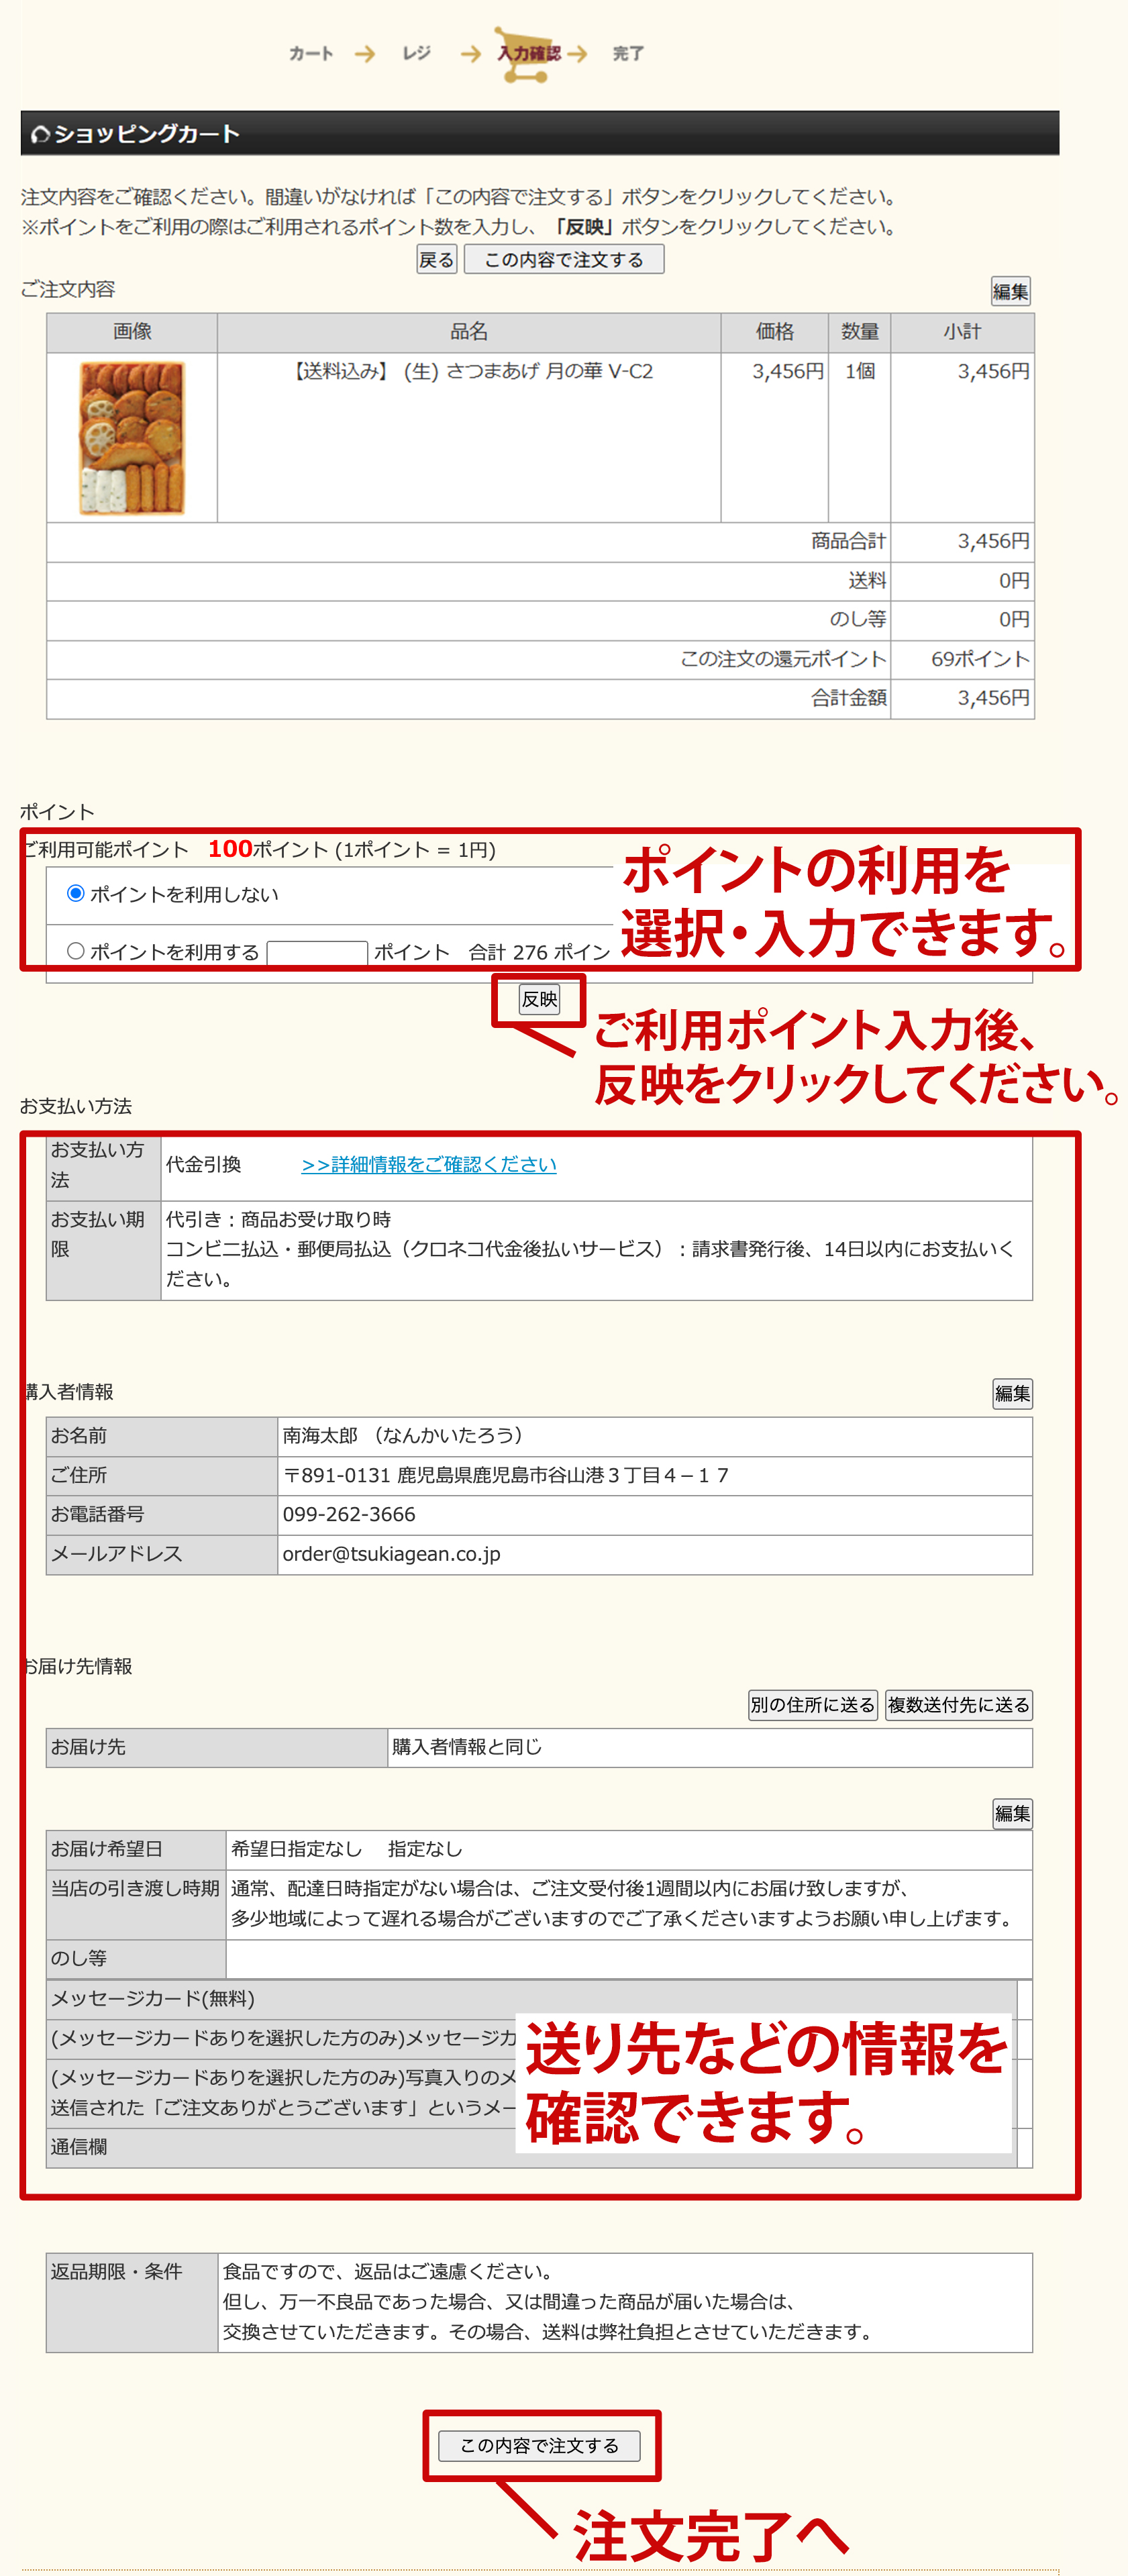The height and width of the screenshot is (2576, 1128).
Task: Click the カート step in progress bar
Action: [x=311, y=54]
